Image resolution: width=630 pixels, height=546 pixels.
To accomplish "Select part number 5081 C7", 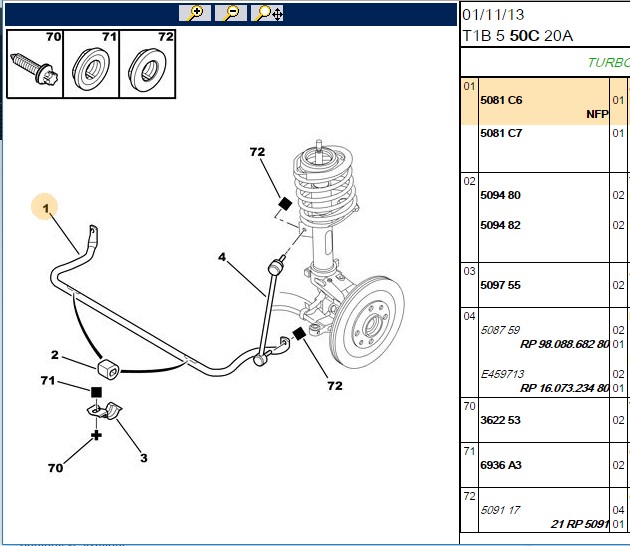I will click(x=501, y=133).
